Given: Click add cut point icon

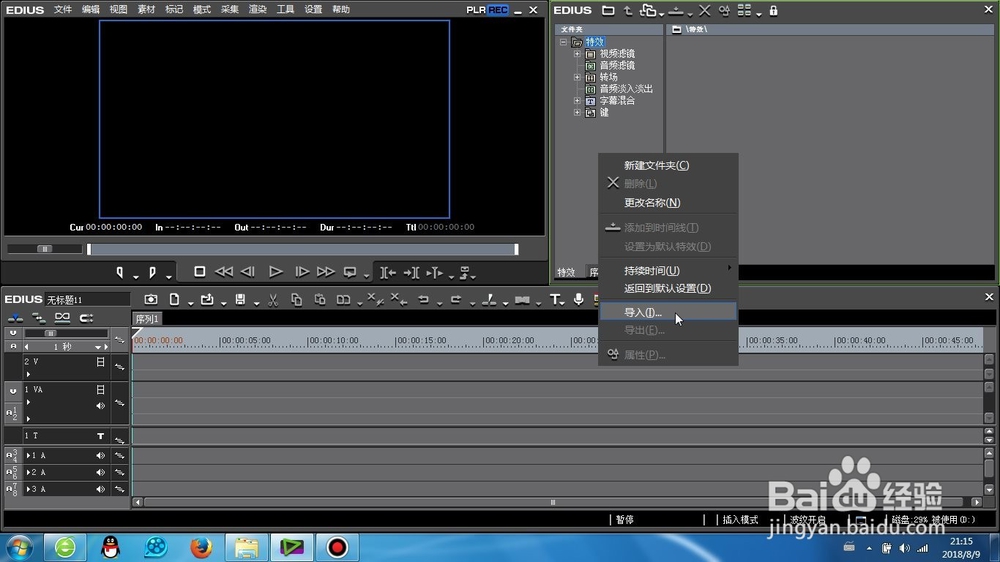Looking at the screenshot, I should (x=489, y=299).
